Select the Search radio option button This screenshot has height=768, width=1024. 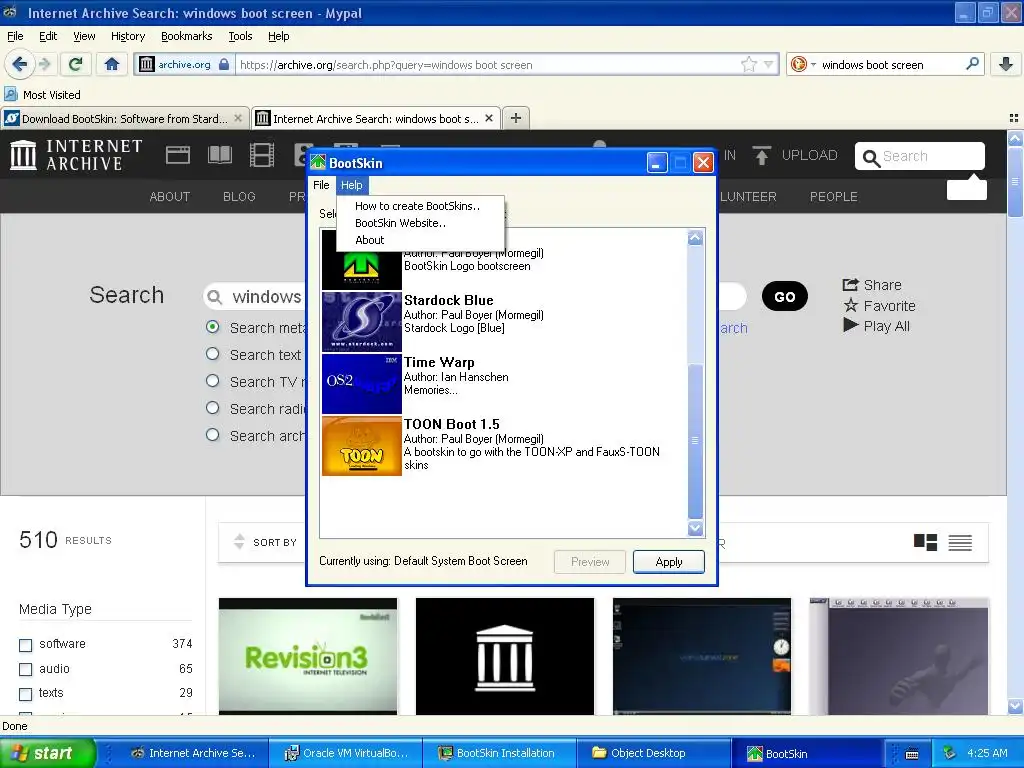coord(212,408)
